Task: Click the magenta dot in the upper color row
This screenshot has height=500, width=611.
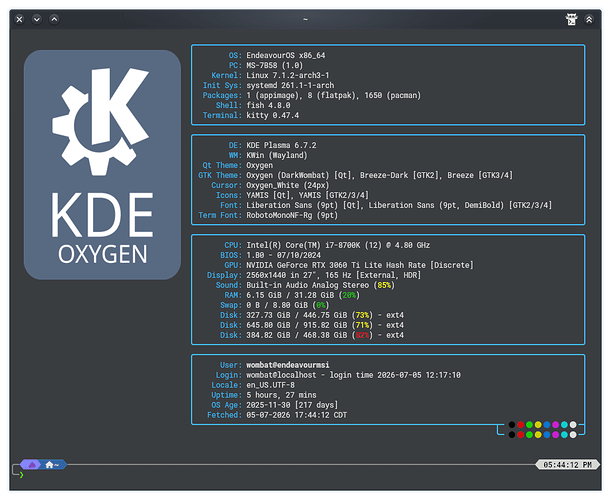Action: [556, 425]
